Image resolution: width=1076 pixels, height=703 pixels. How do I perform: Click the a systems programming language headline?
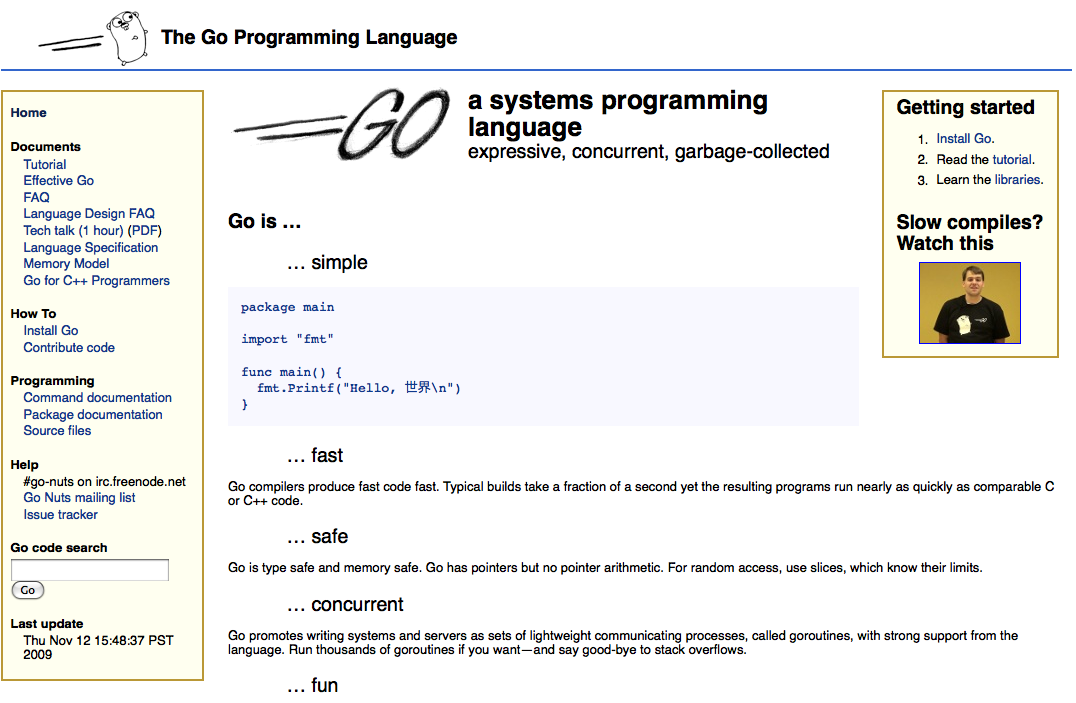pos(618,113)
